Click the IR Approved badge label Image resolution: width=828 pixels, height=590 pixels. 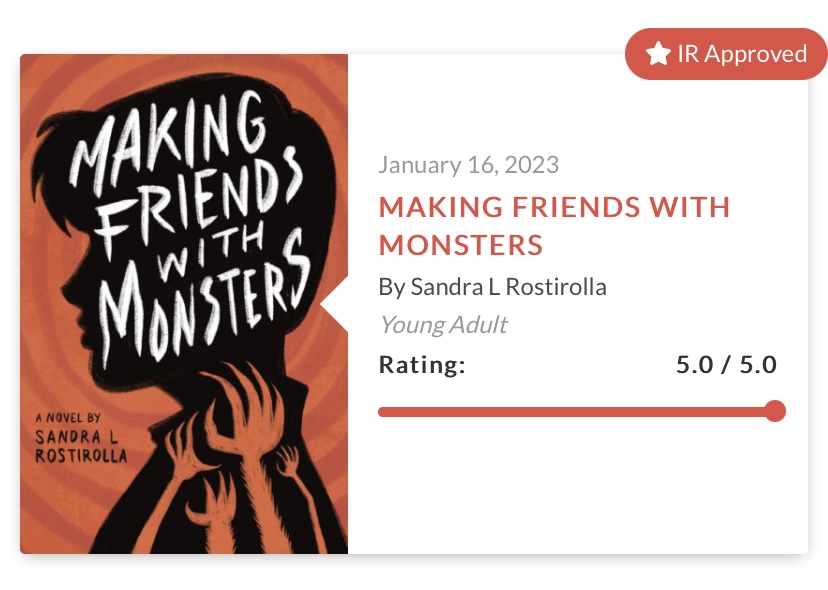[741, 54]
